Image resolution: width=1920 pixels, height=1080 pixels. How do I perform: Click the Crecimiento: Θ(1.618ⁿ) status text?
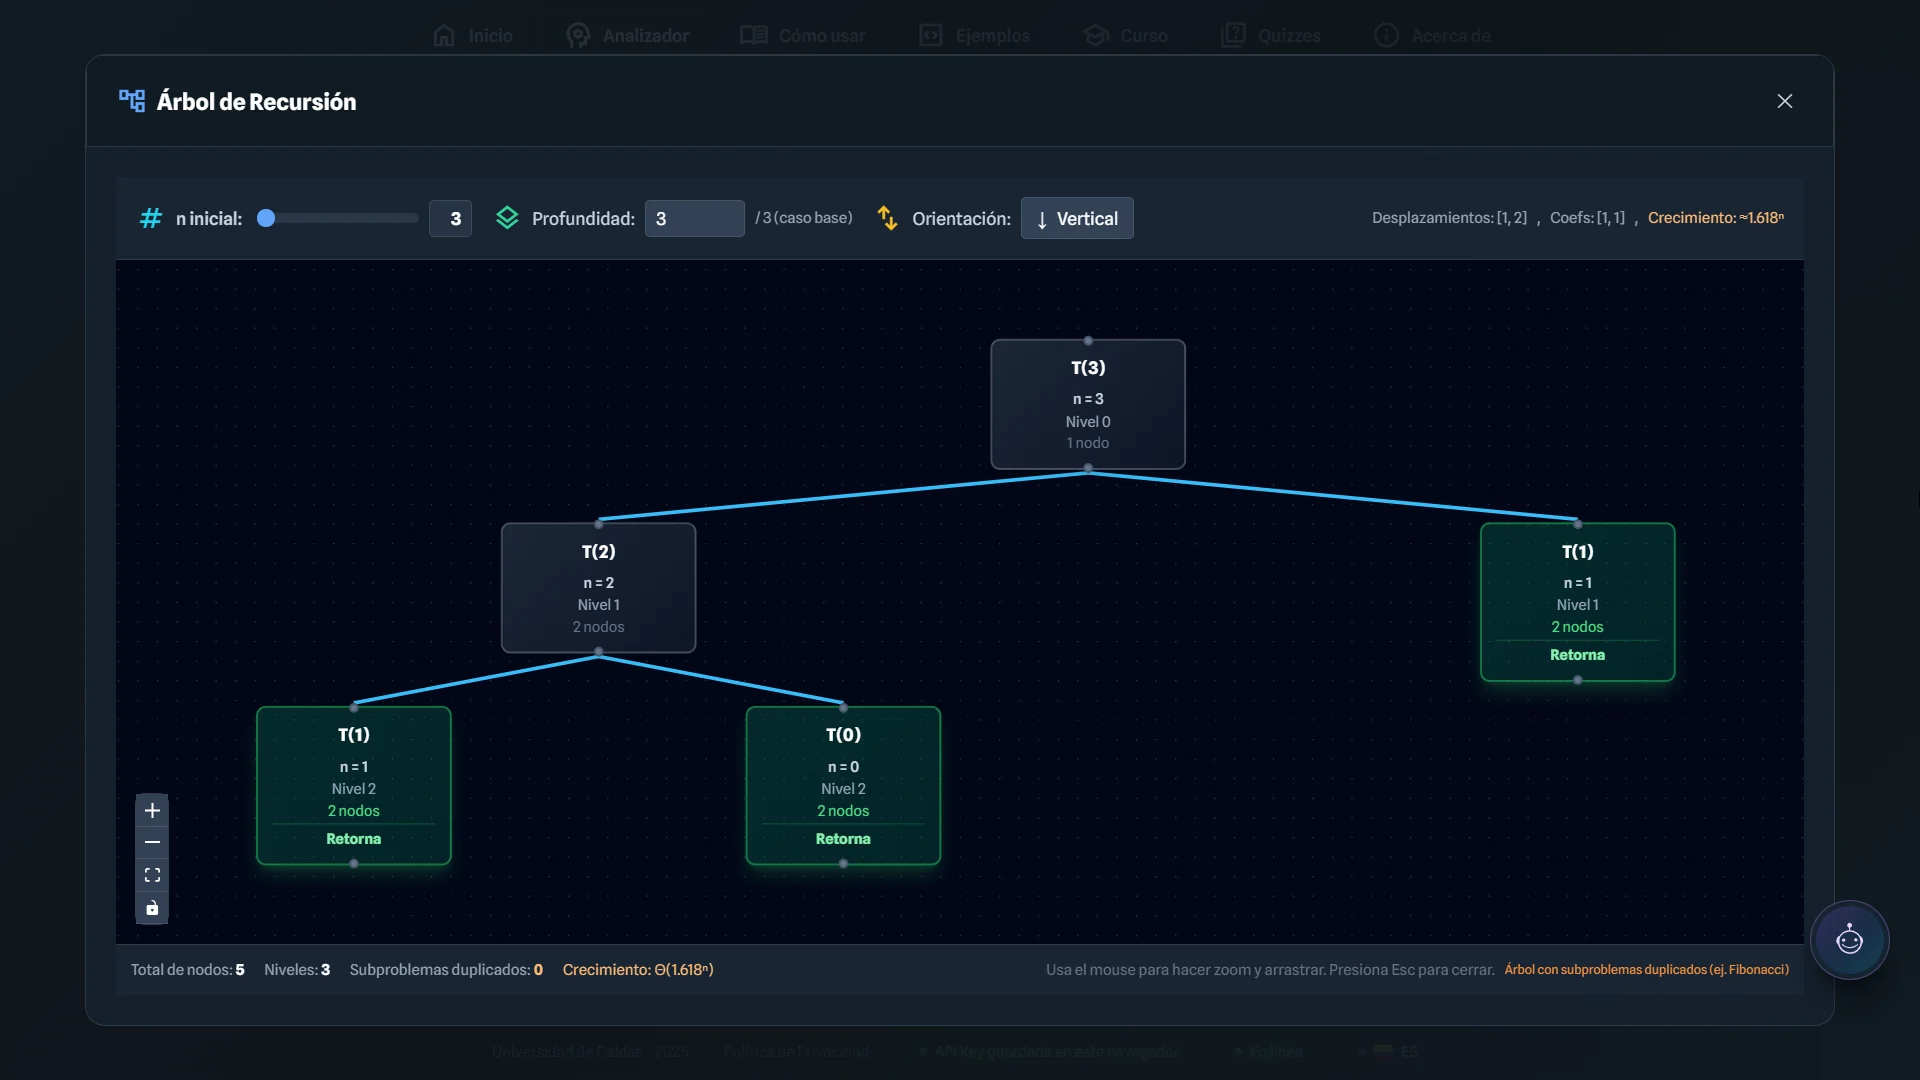coord(638,970)
